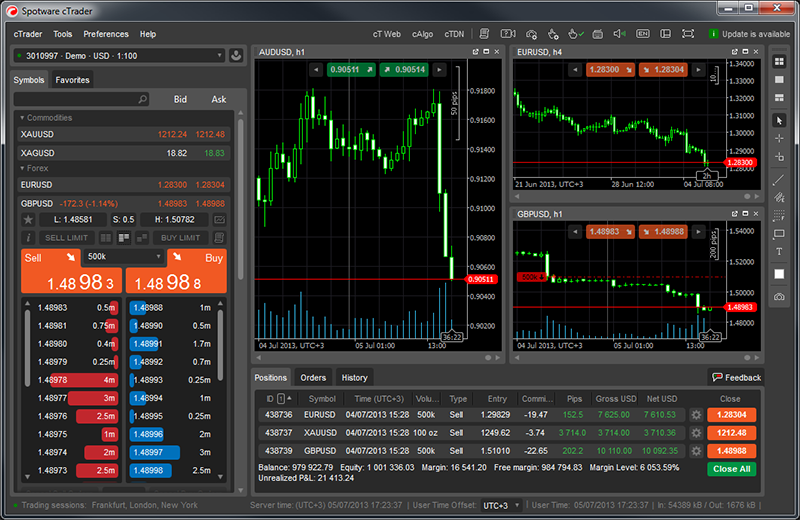Switch to the Orders tab
This screenshot has width=800, height=520.
click(x=313, y=377)
